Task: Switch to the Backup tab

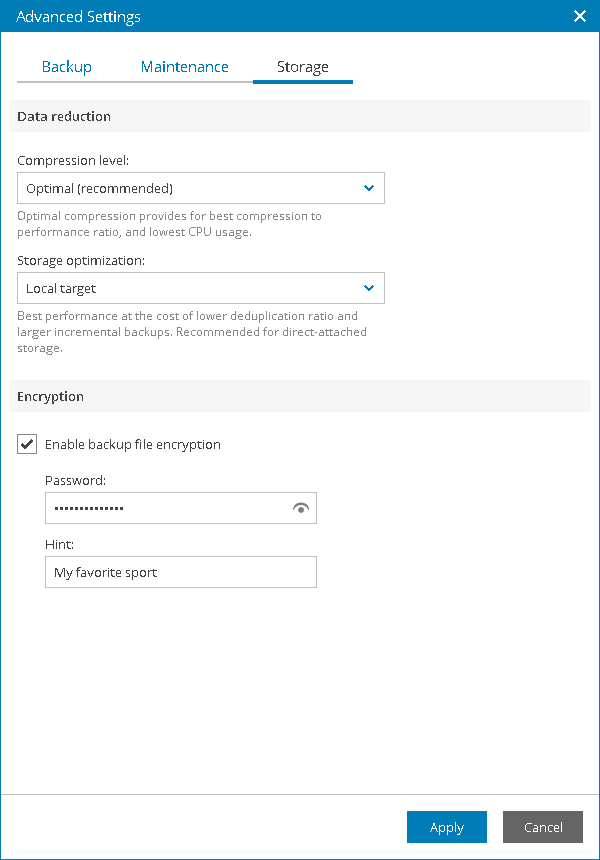Action: pos(67,67)
